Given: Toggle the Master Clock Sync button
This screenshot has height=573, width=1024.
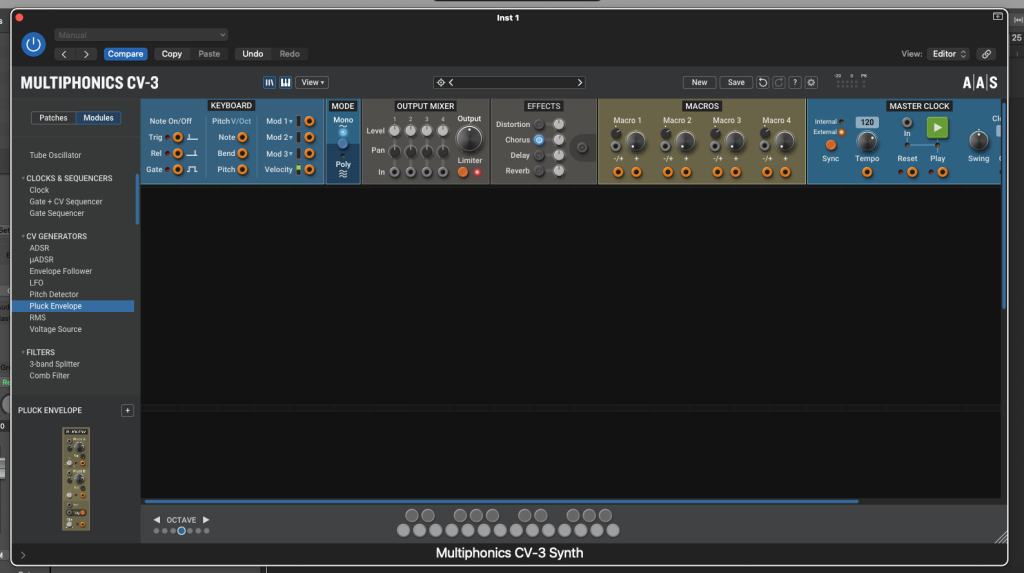Looking at the screenshot, I should 830,145.
